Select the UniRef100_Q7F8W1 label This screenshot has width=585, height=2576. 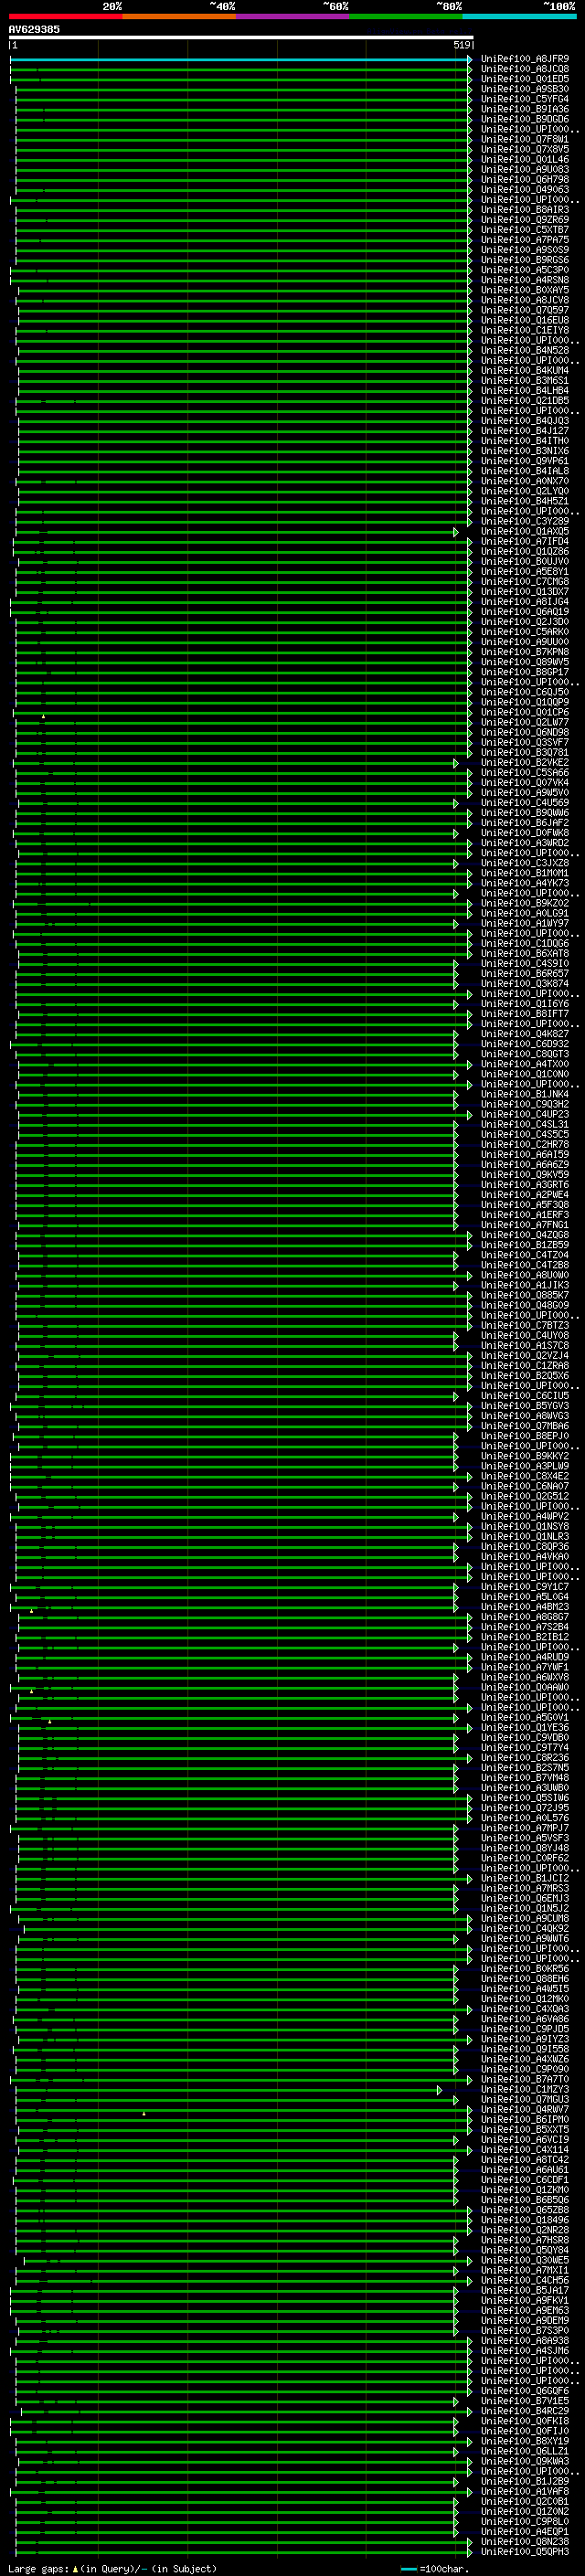525,139
